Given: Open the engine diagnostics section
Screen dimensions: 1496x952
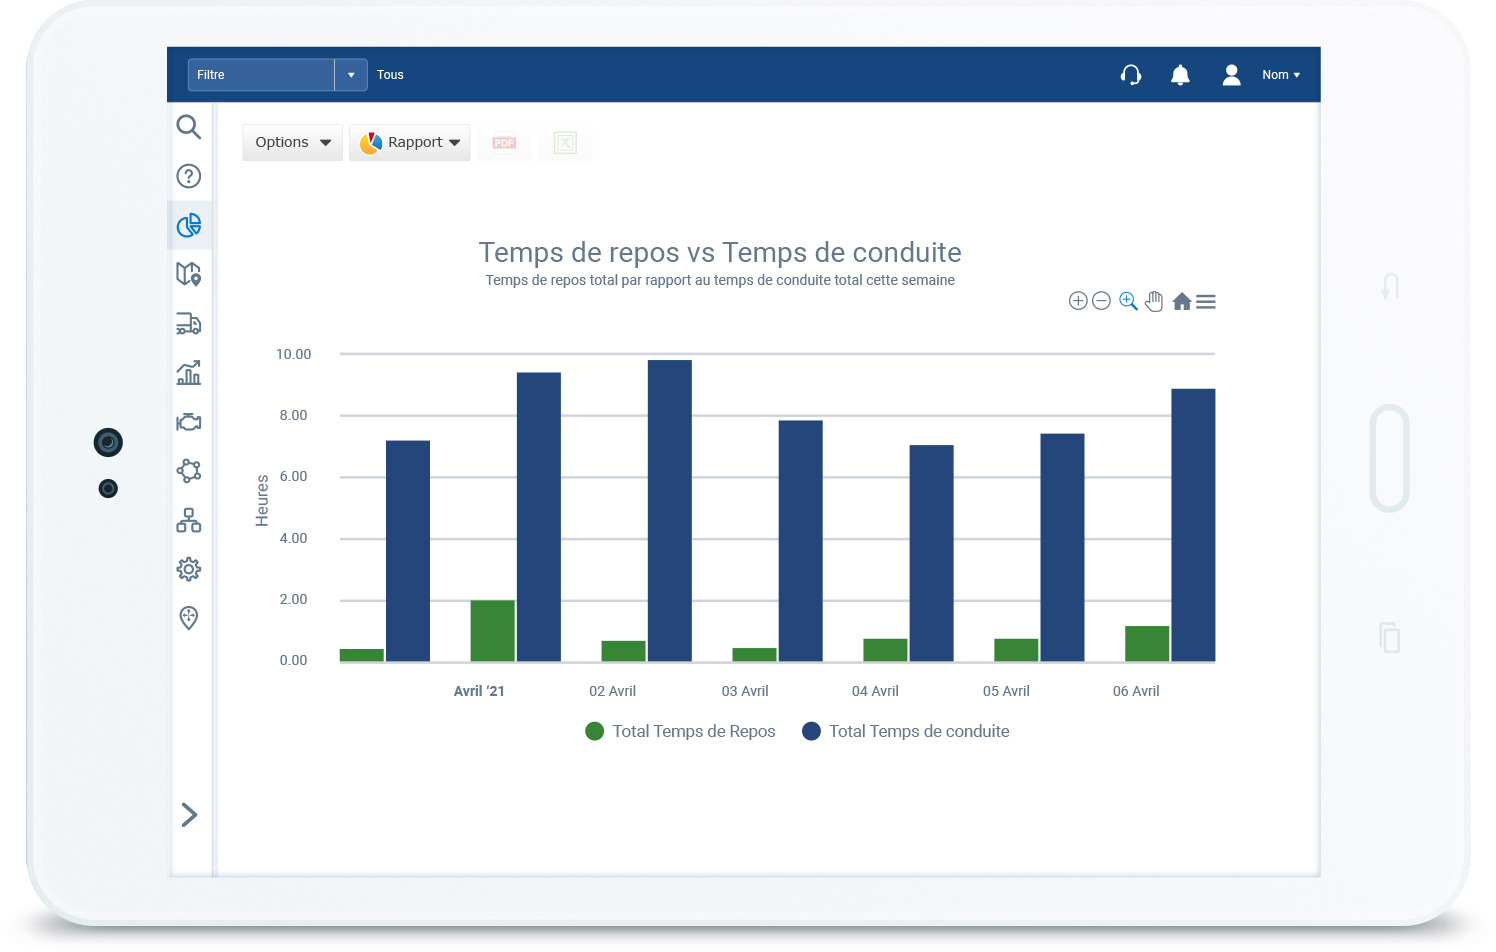Looking at the screenshot, I should point(189,421).
